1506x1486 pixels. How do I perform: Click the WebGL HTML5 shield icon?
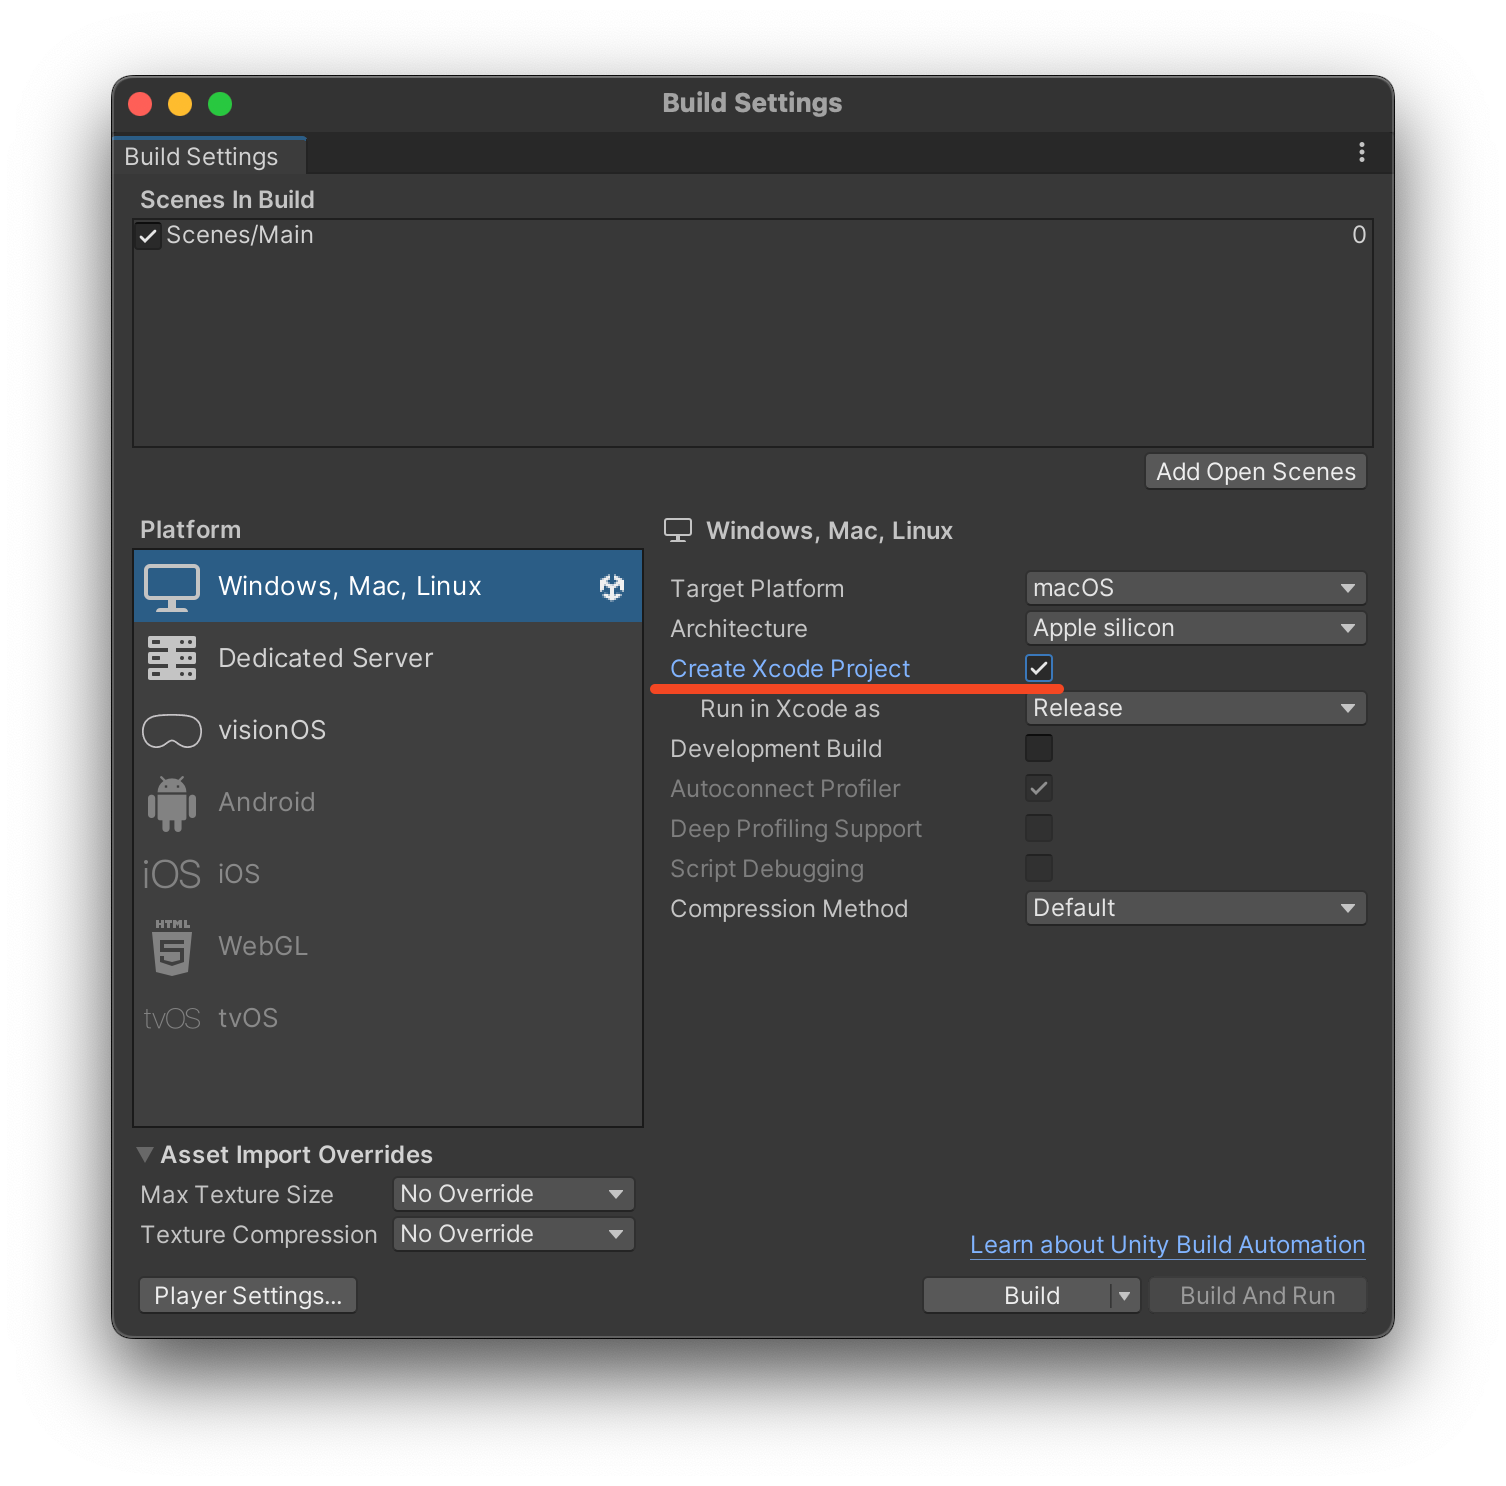172,947
